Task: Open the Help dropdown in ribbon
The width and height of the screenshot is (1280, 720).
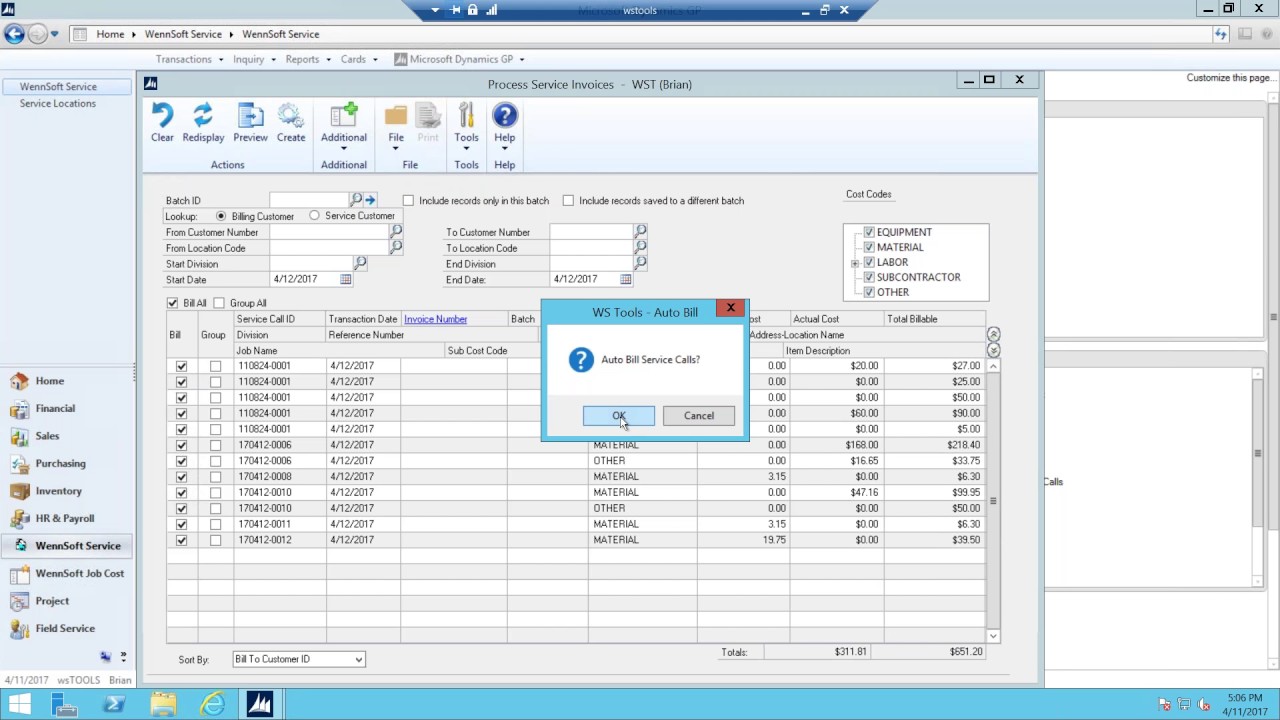Action: coord(505,148)
